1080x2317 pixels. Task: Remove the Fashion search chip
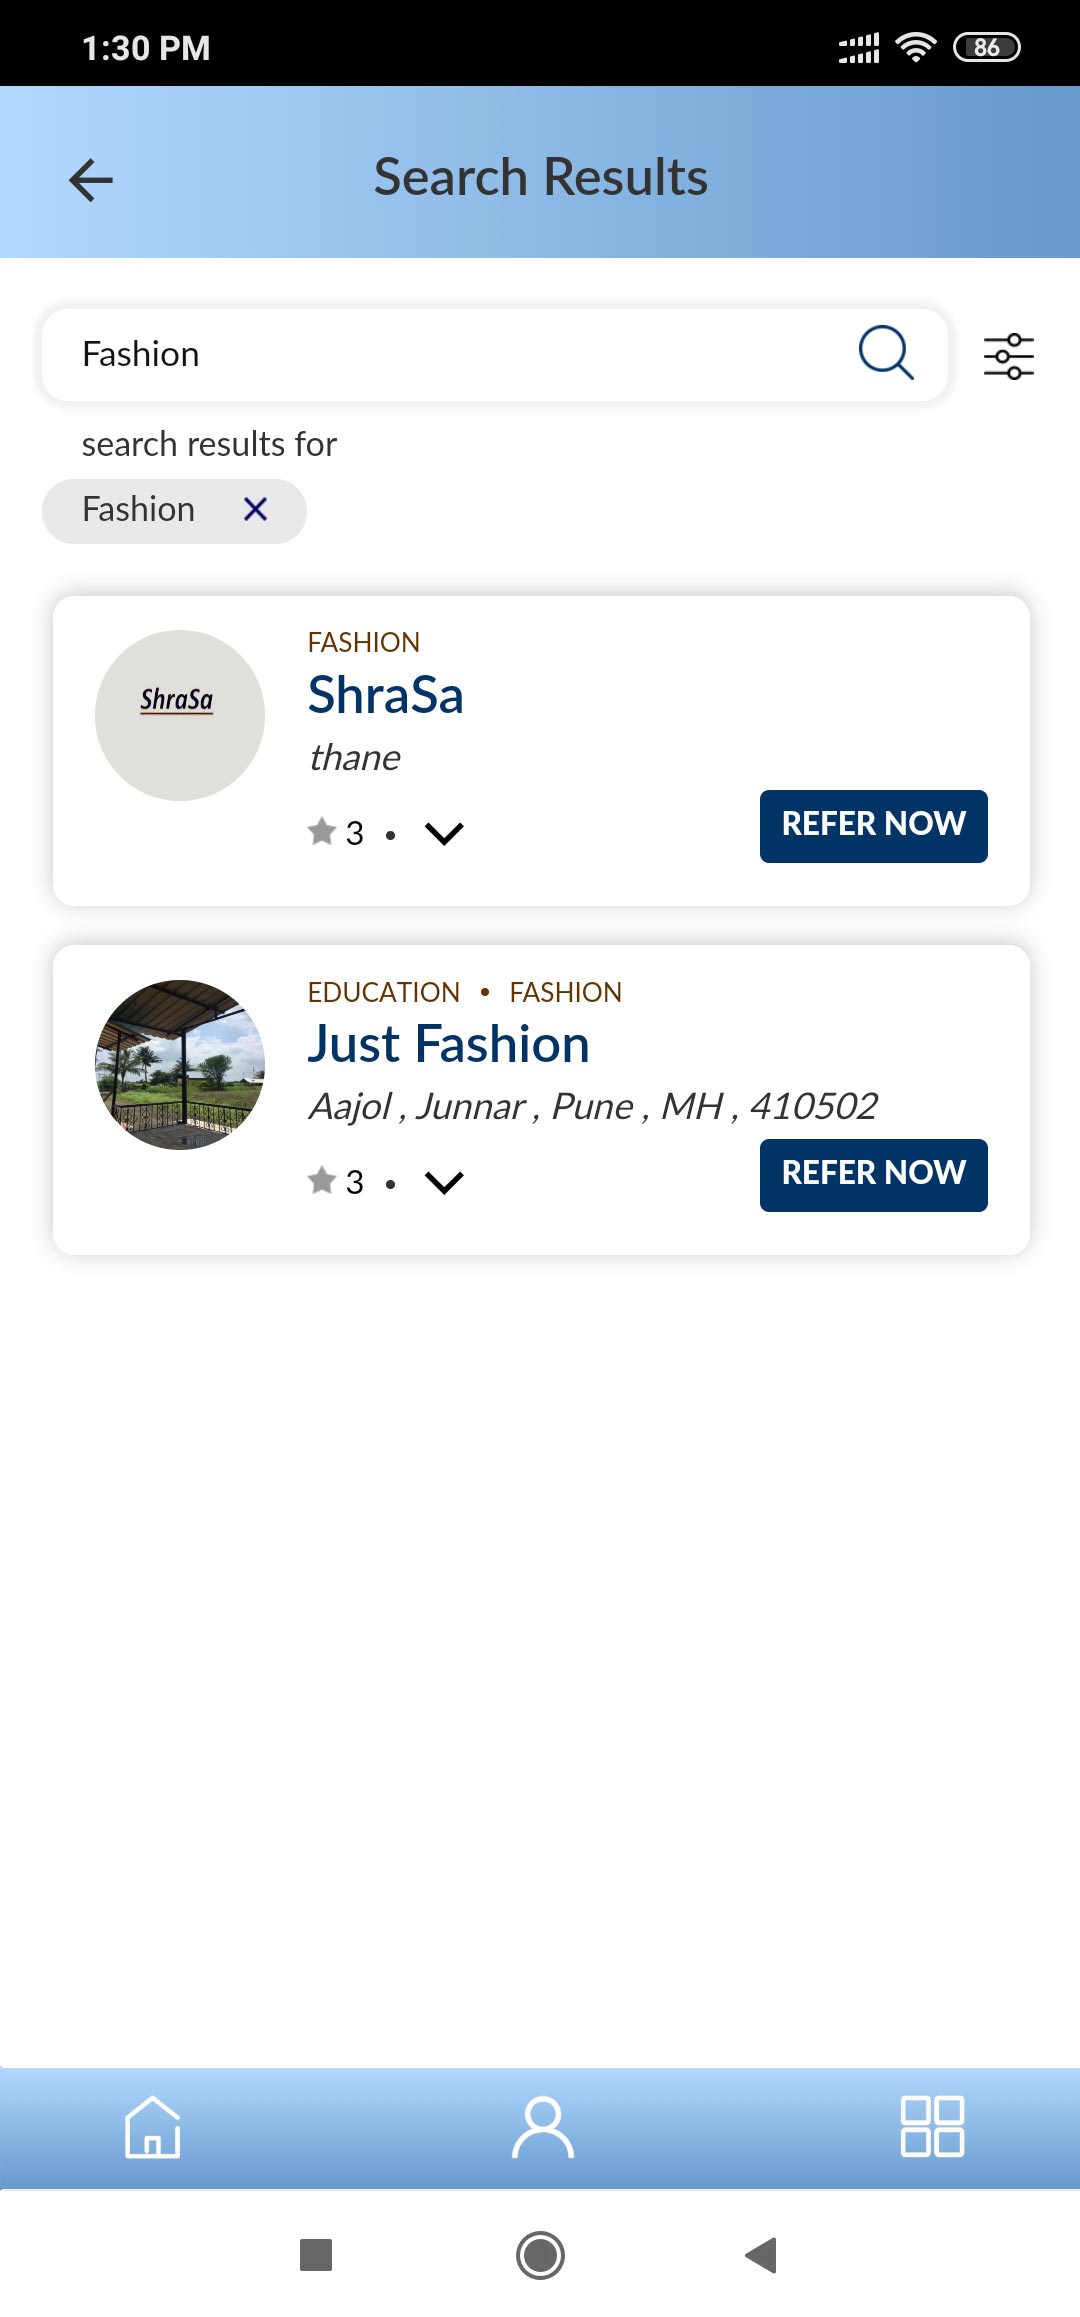click(256, 510)
